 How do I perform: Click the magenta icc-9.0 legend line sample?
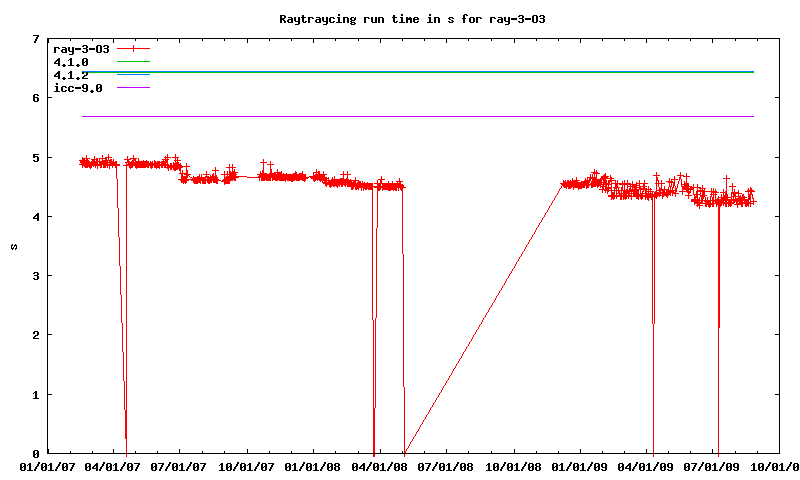(133, 88)
